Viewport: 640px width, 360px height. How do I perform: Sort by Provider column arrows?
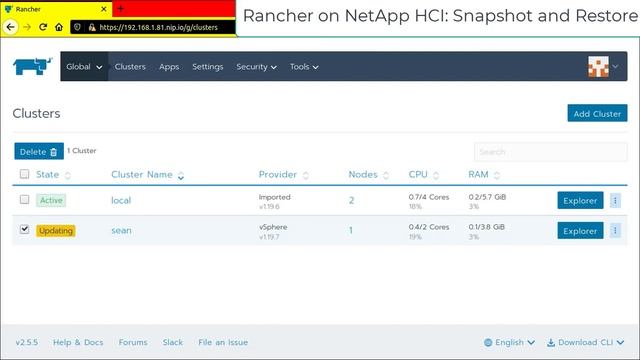point(306,175)
